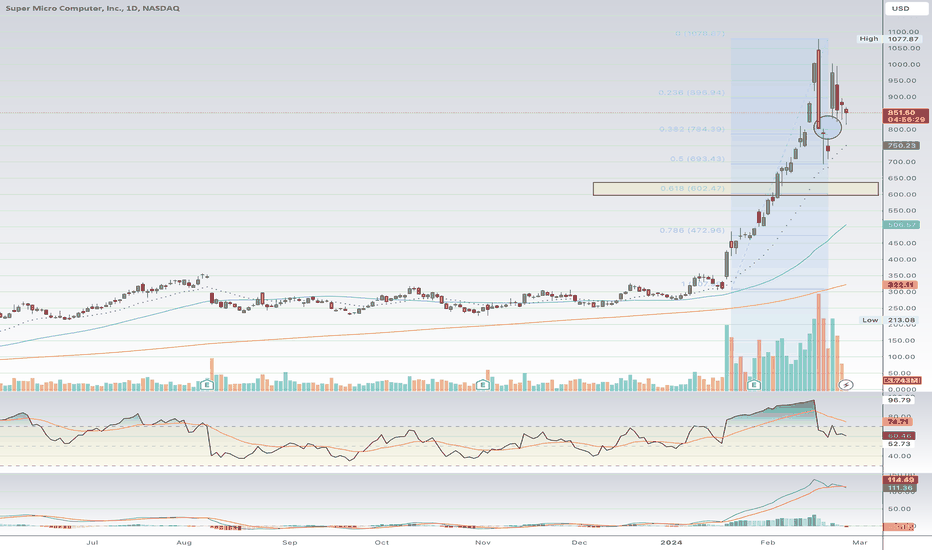The width and height of the screenshot is (932, 550).
Task: Click the 550.00 price axis tick
Action: coord(903,210)
